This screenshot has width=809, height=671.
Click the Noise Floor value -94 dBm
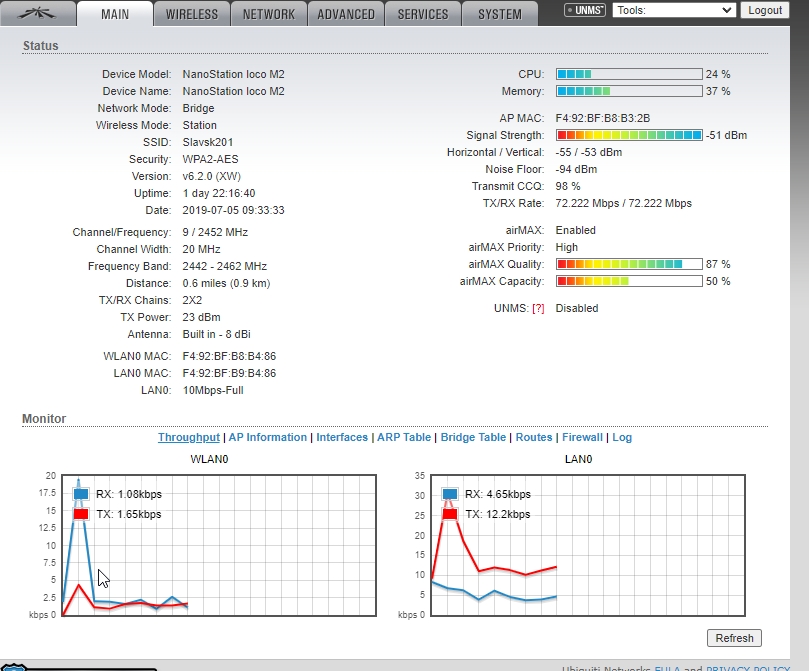pyautogui.click(x=576, y=169)
